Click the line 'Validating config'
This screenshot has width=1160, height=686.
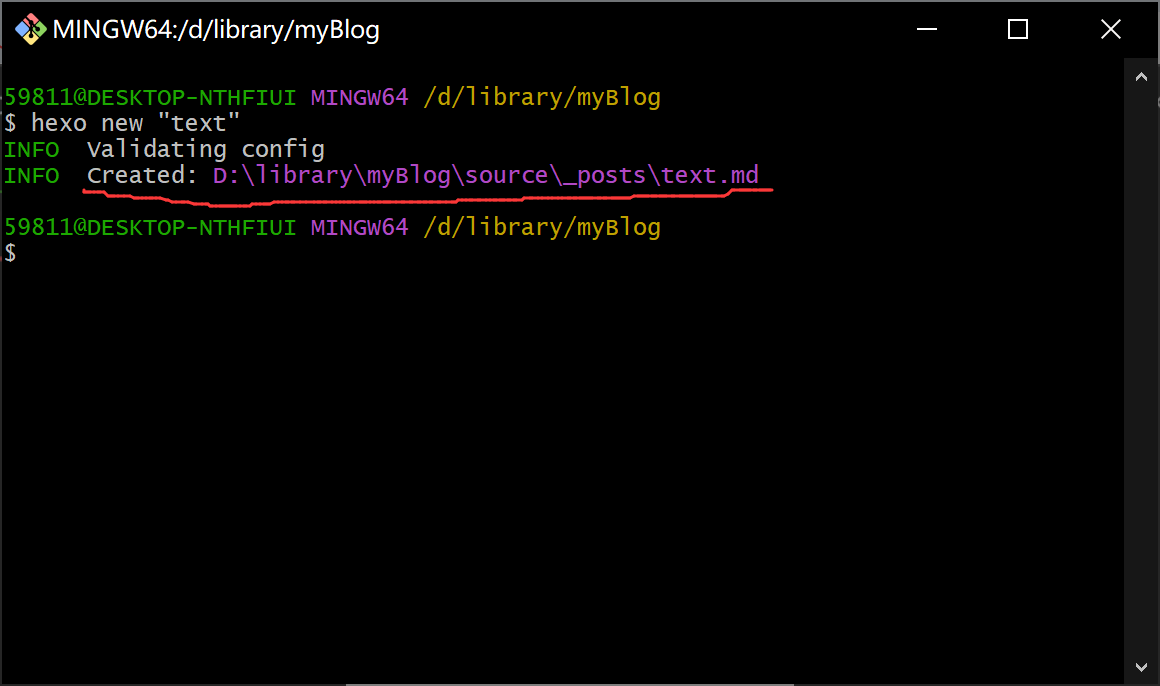[x=206, y=149]
